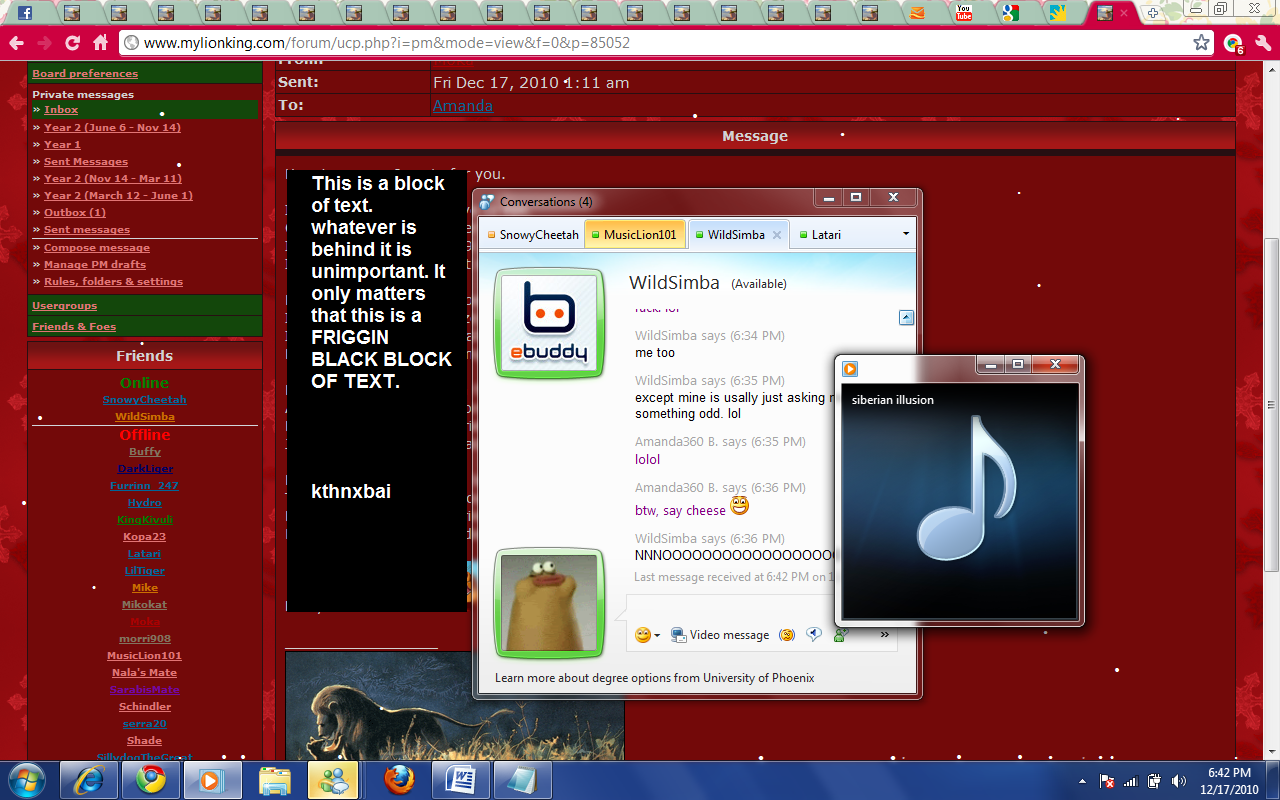1280x800 pixels.
Task: Expand more chat toolbar options chevron
Action: (884, 634)
